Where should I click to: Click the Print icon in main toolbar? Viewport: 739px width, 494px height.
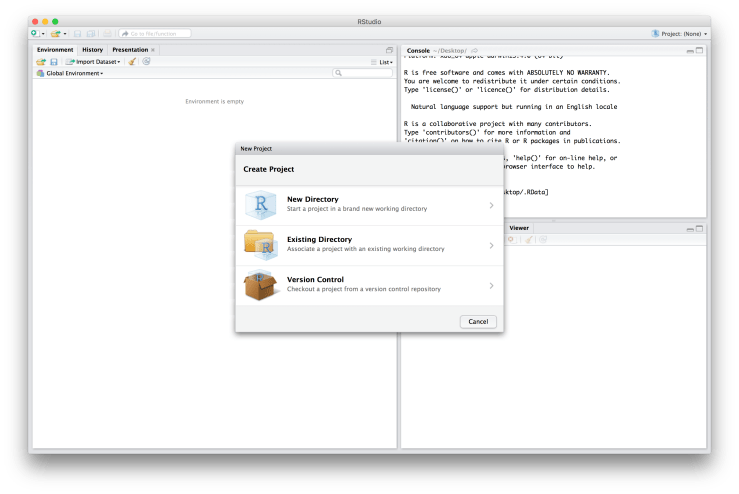point(107,33)
